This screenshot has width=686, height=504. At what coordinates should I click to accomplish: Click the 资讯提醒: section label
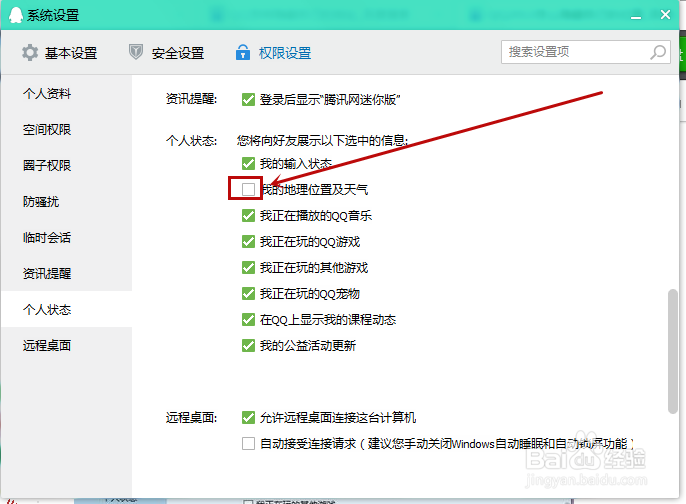(191, 99)
